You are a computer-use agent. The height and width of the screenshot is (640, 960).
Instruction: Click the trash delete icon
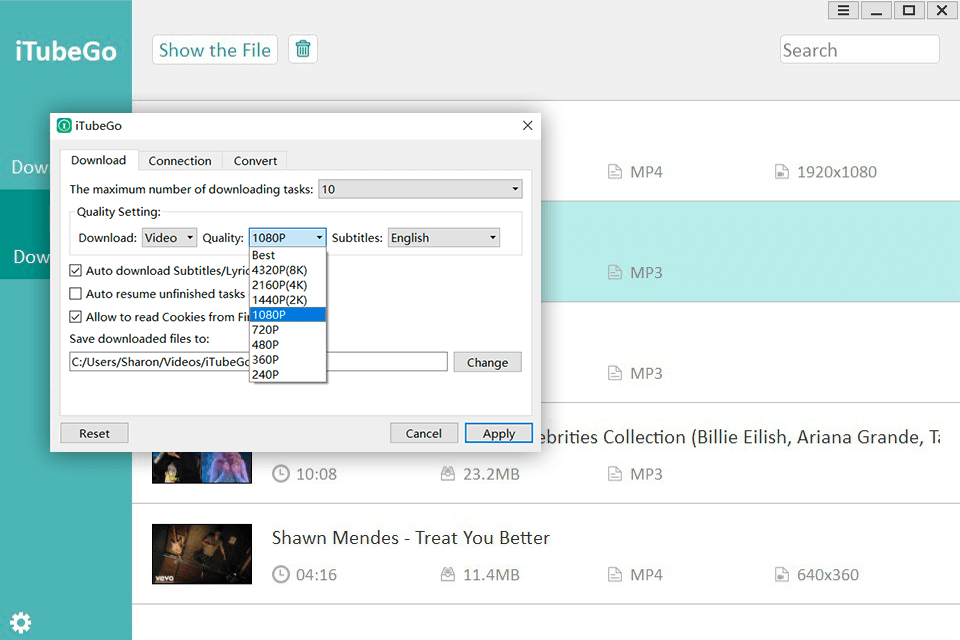(x=303, y=49)
